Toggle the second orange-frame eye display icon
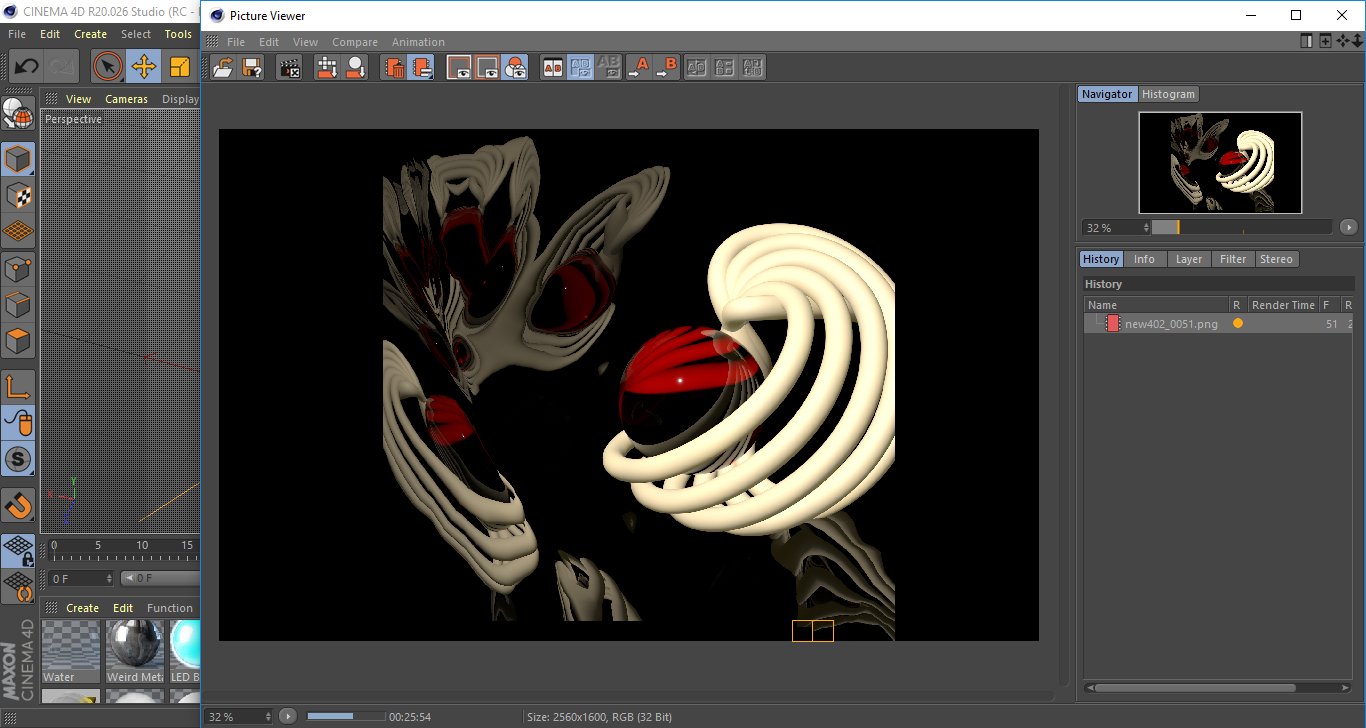Viewport: 1366px width, 728px height. [x=487, y=67]
